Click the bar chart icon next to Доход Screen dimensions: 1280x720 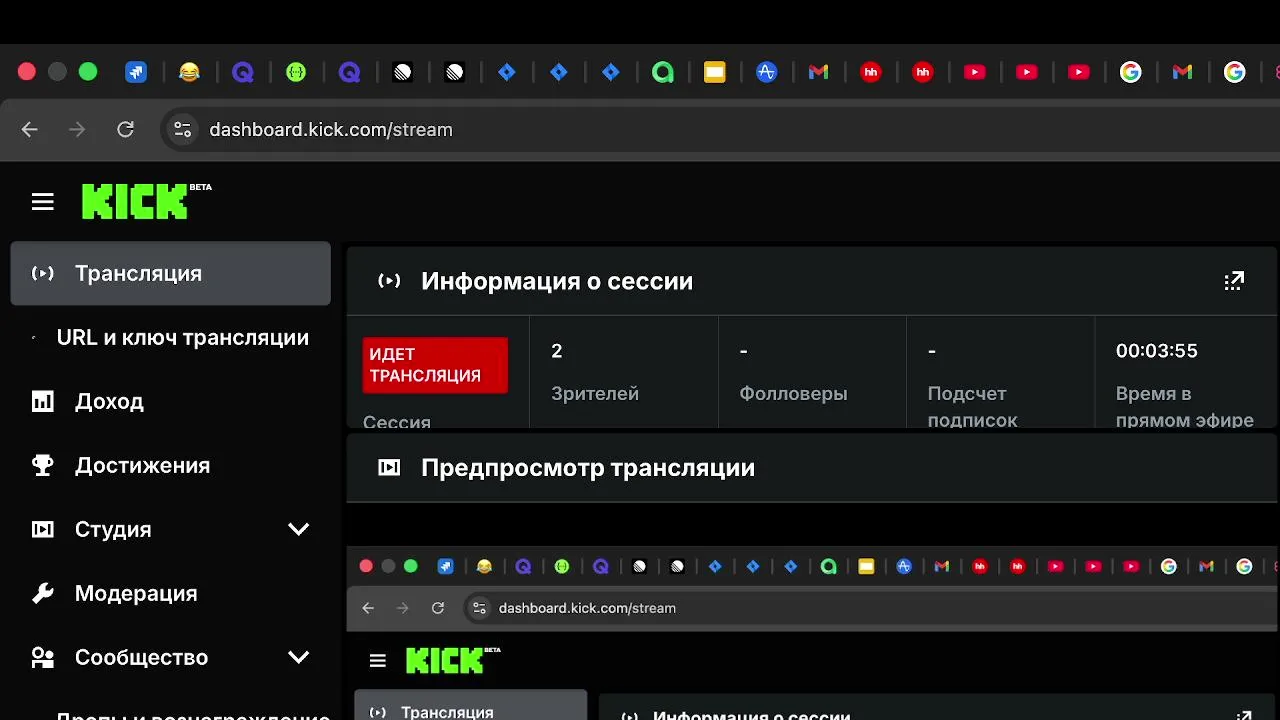point(42,401)
